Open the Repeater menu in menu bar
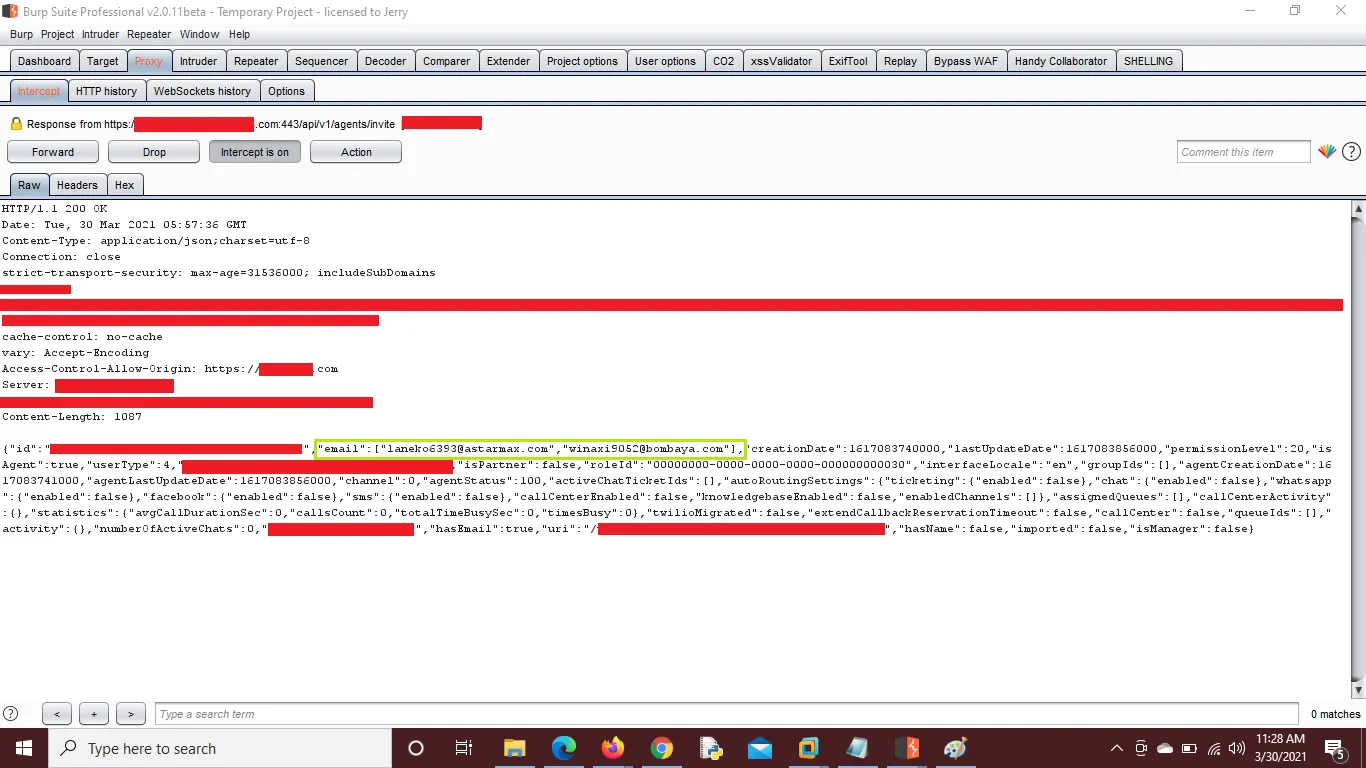 tap(149, 34)
